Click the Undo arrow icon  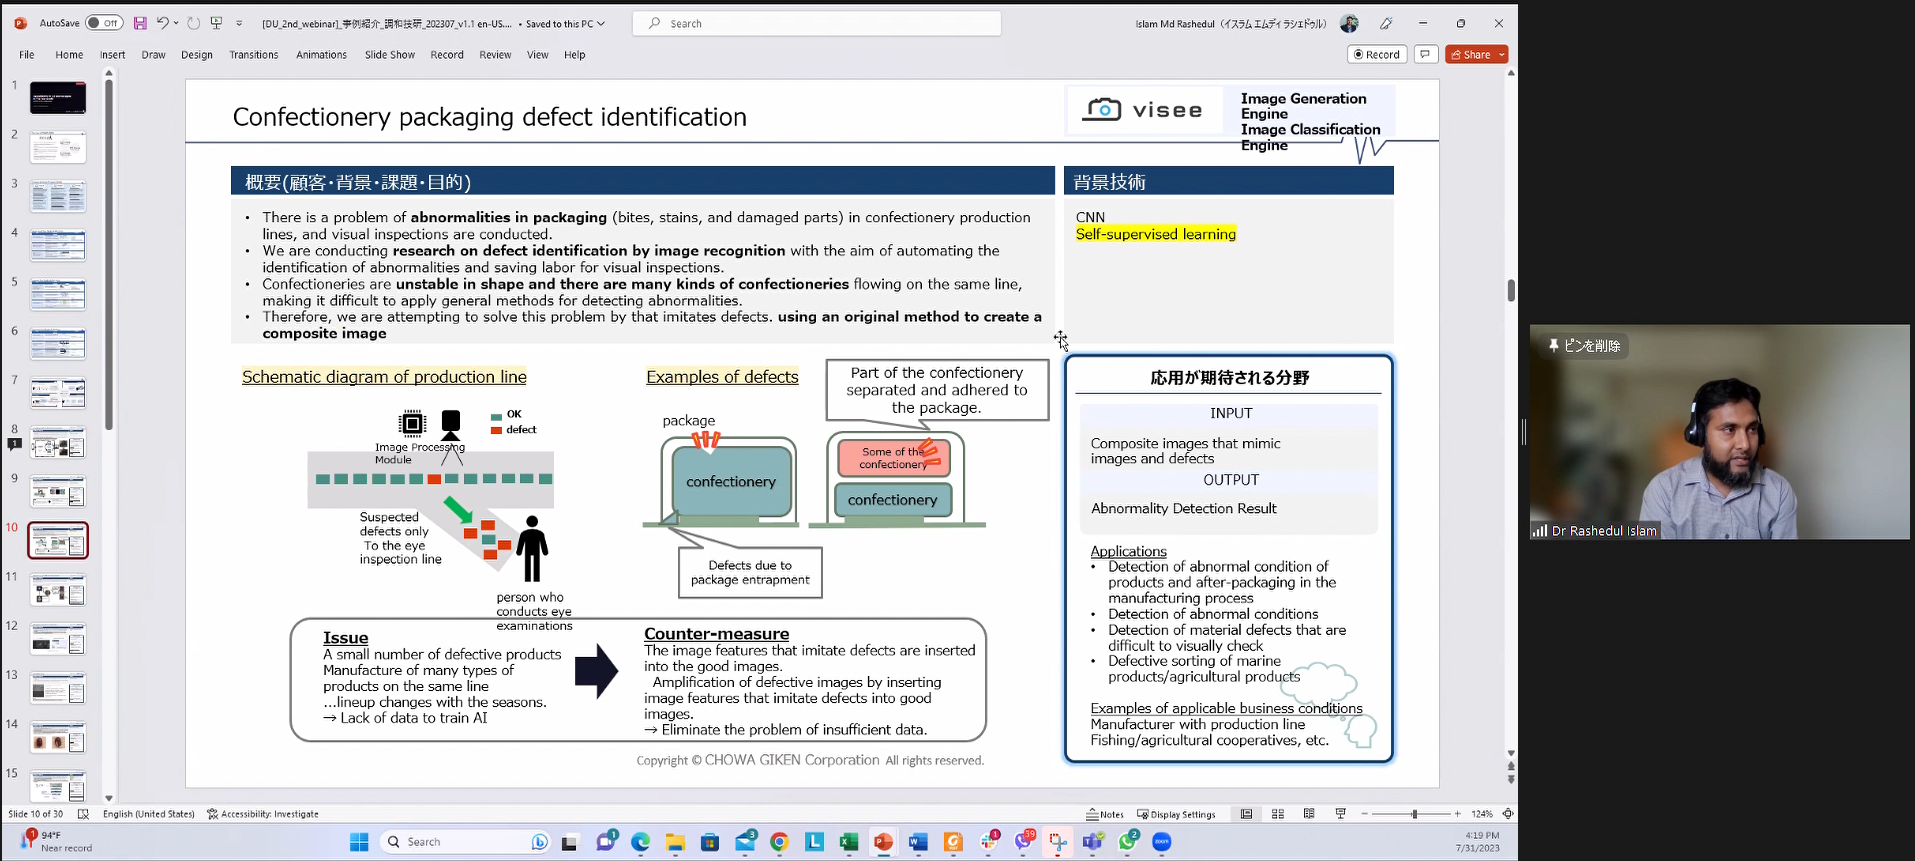click(x=162, y=23)
